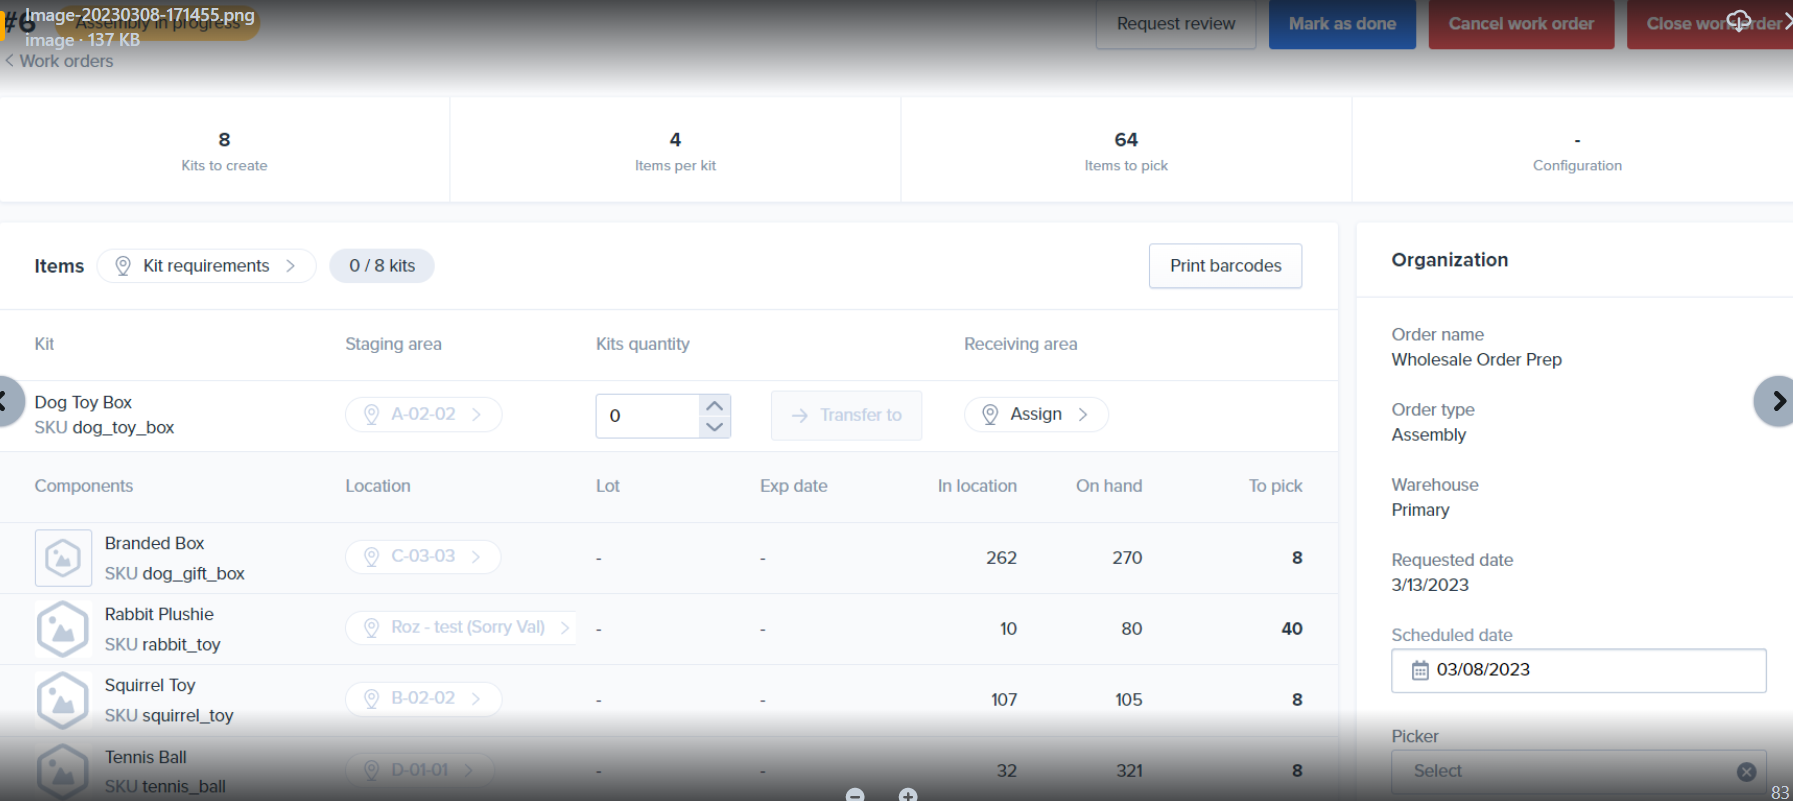Click the Mark as done button

point(1342,24)
